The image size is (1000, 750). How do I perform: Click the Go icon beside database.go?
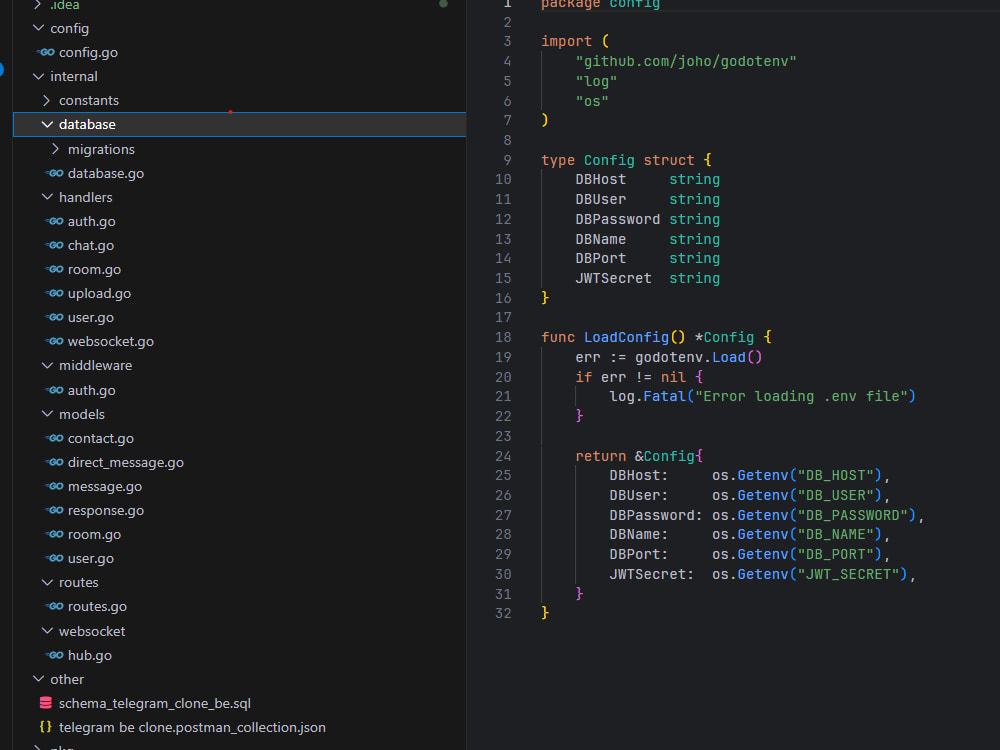[x=55, y=173]
